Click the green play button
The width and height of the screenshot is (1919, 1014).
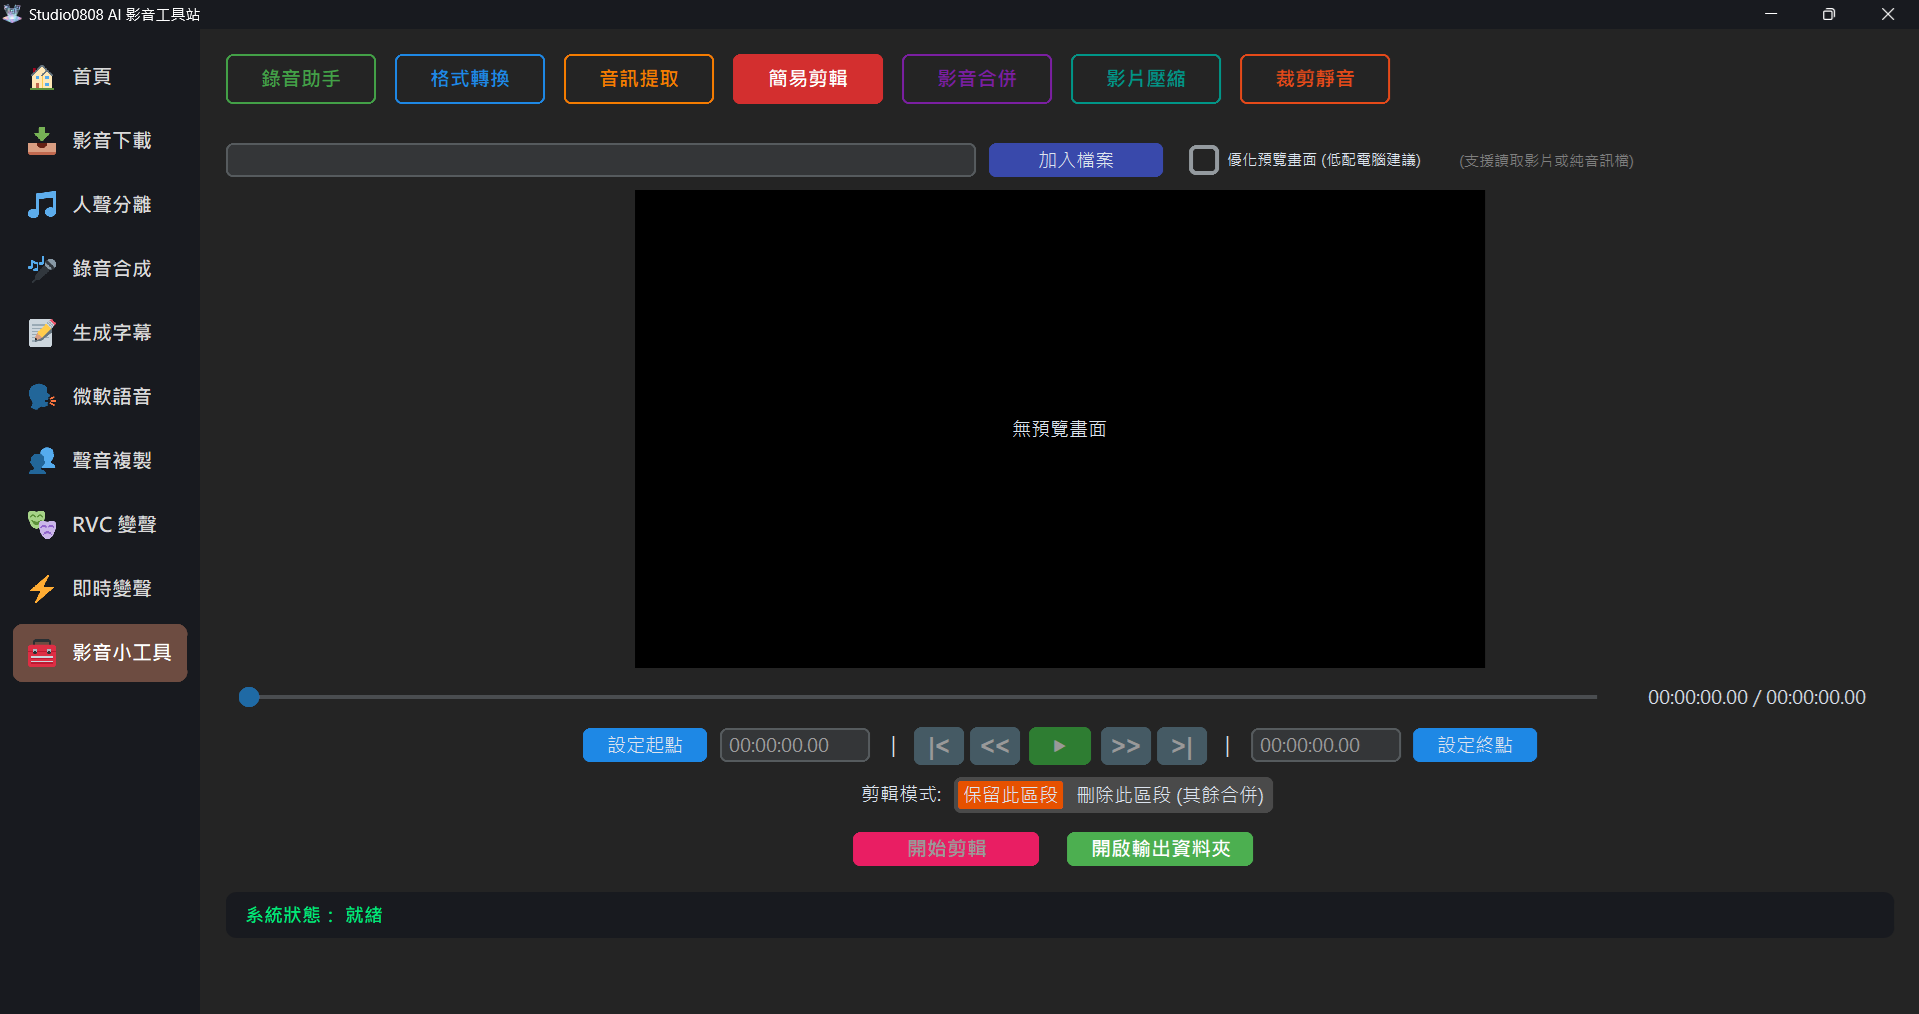1060,746
